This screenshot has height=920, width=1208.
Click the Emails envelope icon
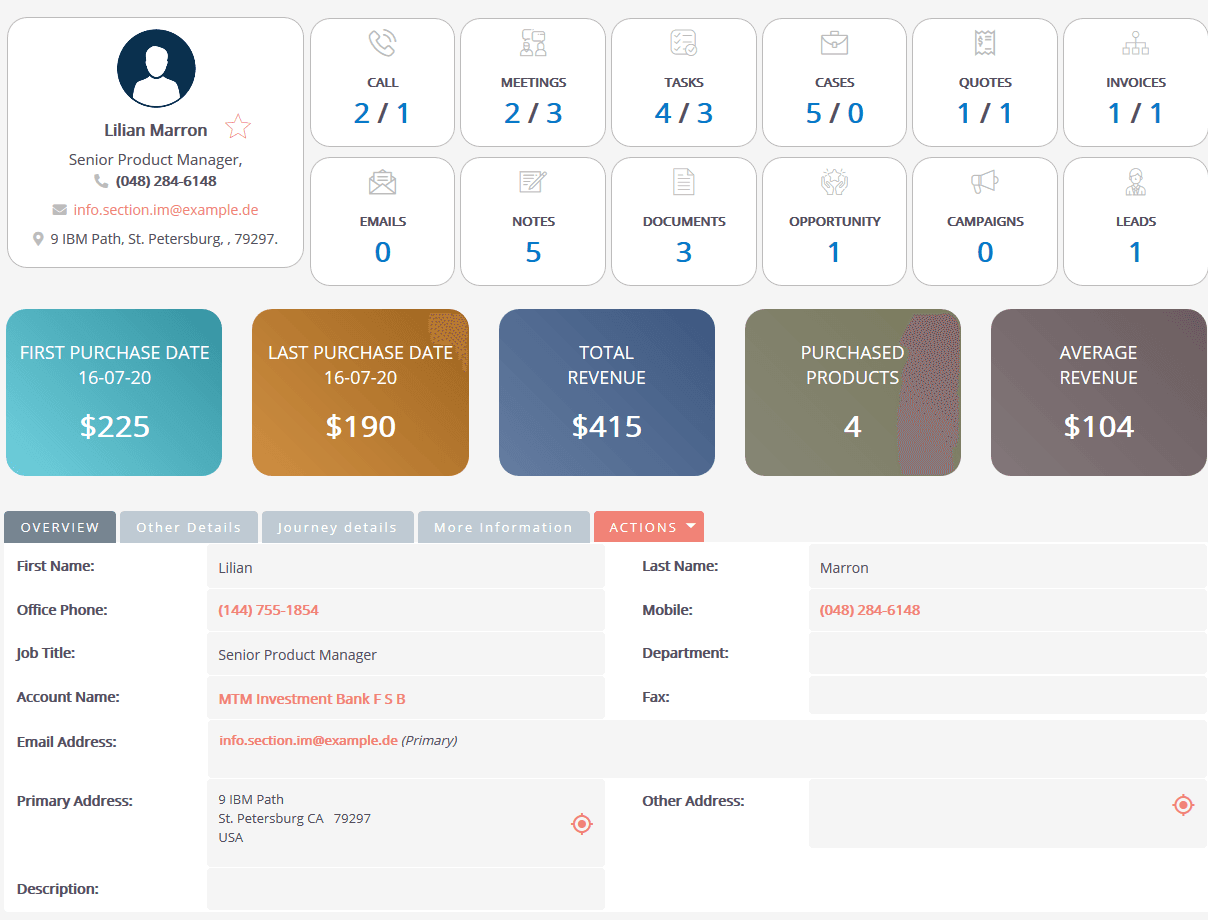click(x=381, y=182)
